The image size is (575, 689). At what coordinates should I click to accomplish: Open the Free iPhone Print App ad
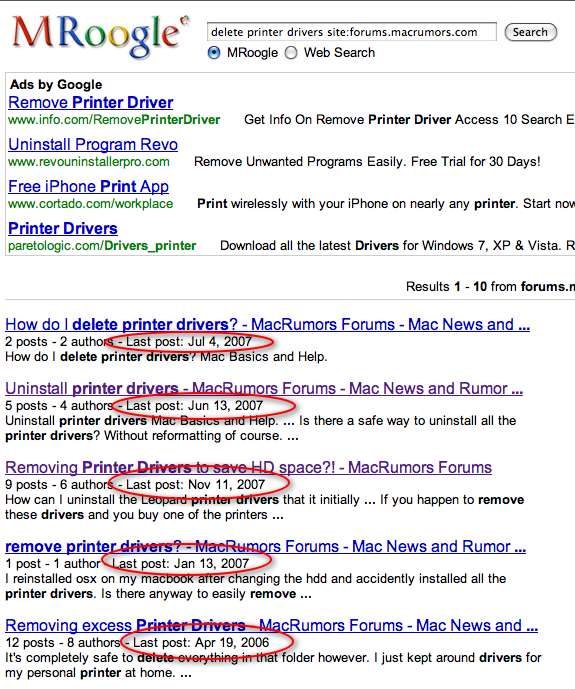coord(88,186)
